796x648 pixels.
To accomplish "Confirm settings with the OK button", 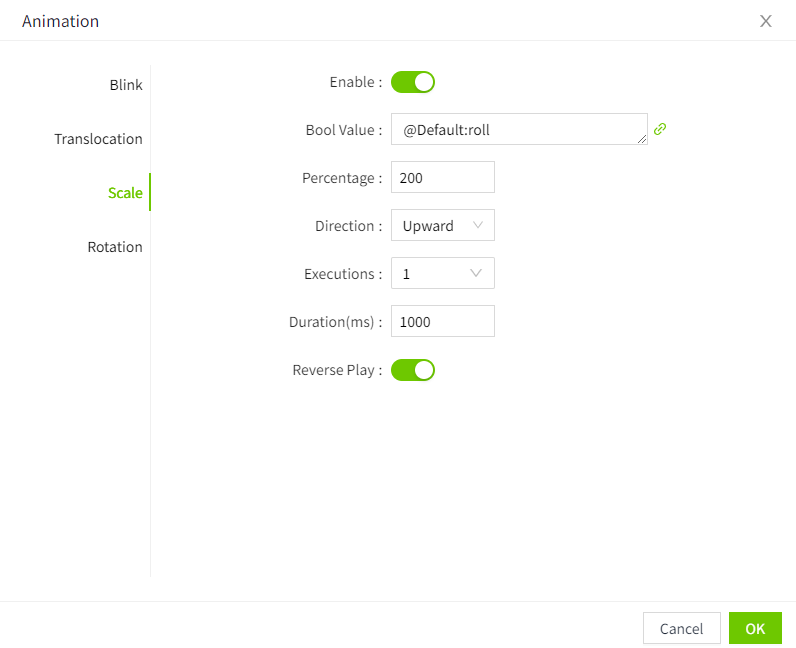I will click(755, 628).
